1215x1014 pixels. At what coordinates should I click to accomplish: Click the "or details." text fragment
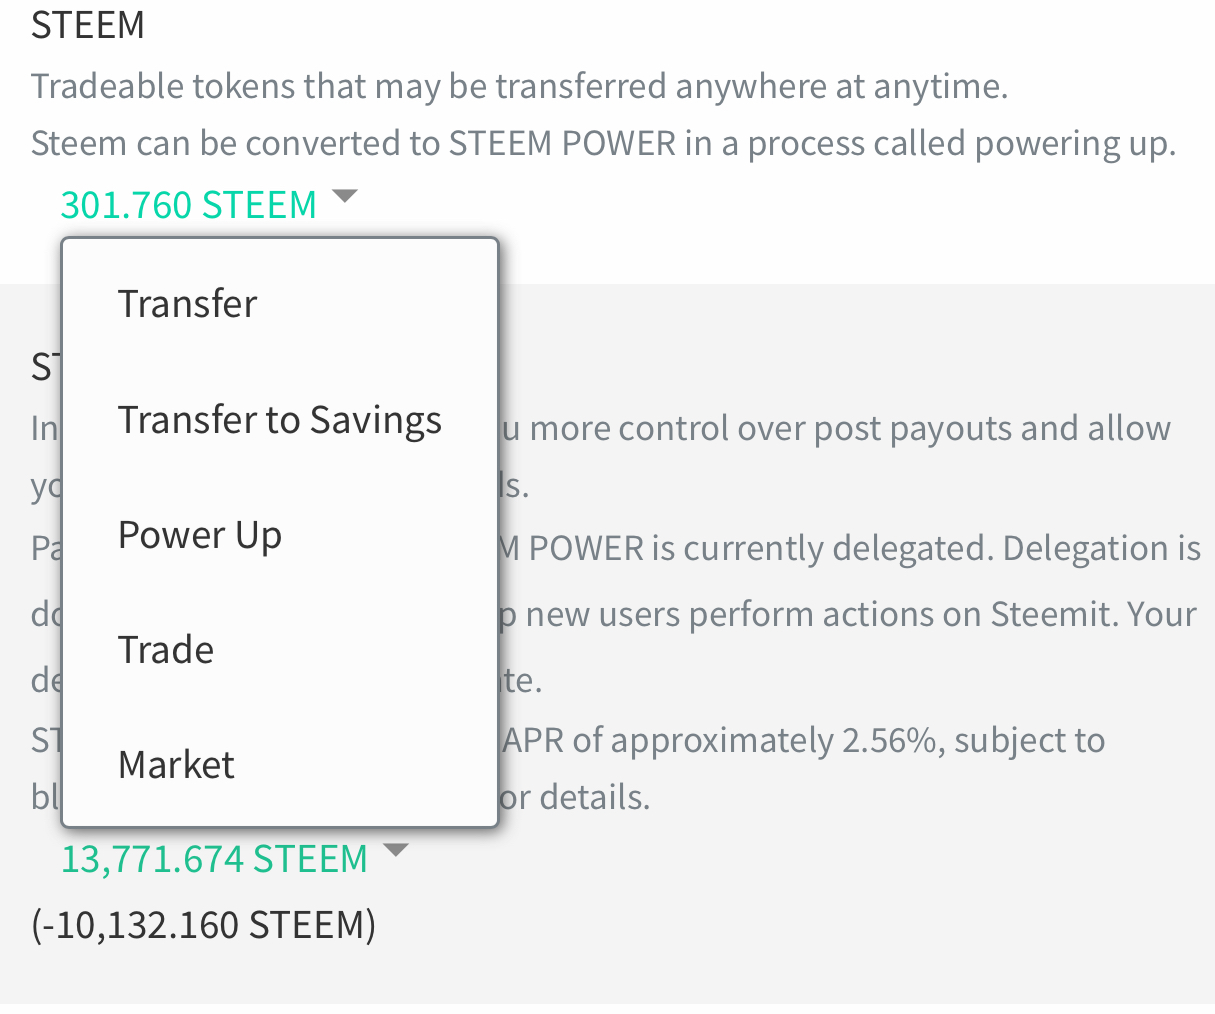pyautogui.click(x=576, y=798)
